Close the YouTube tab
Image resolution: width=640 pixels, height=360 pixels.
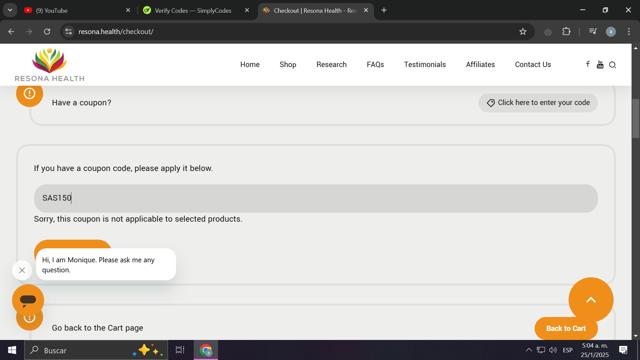pos(128,10)
